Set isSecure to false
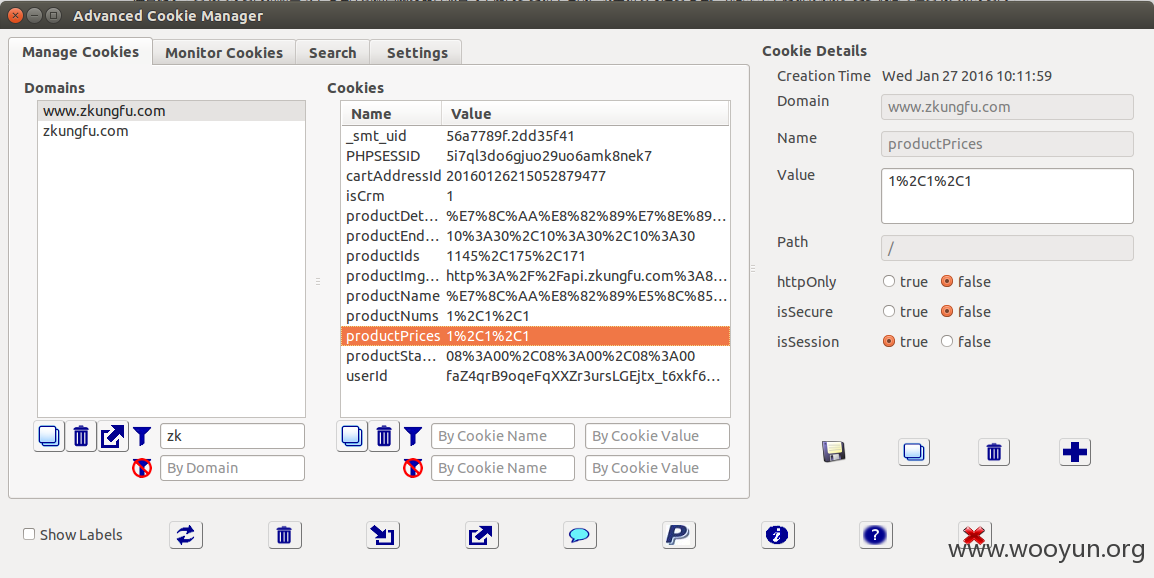Screen dimensions: 1154x578 [x=947, y=311]
